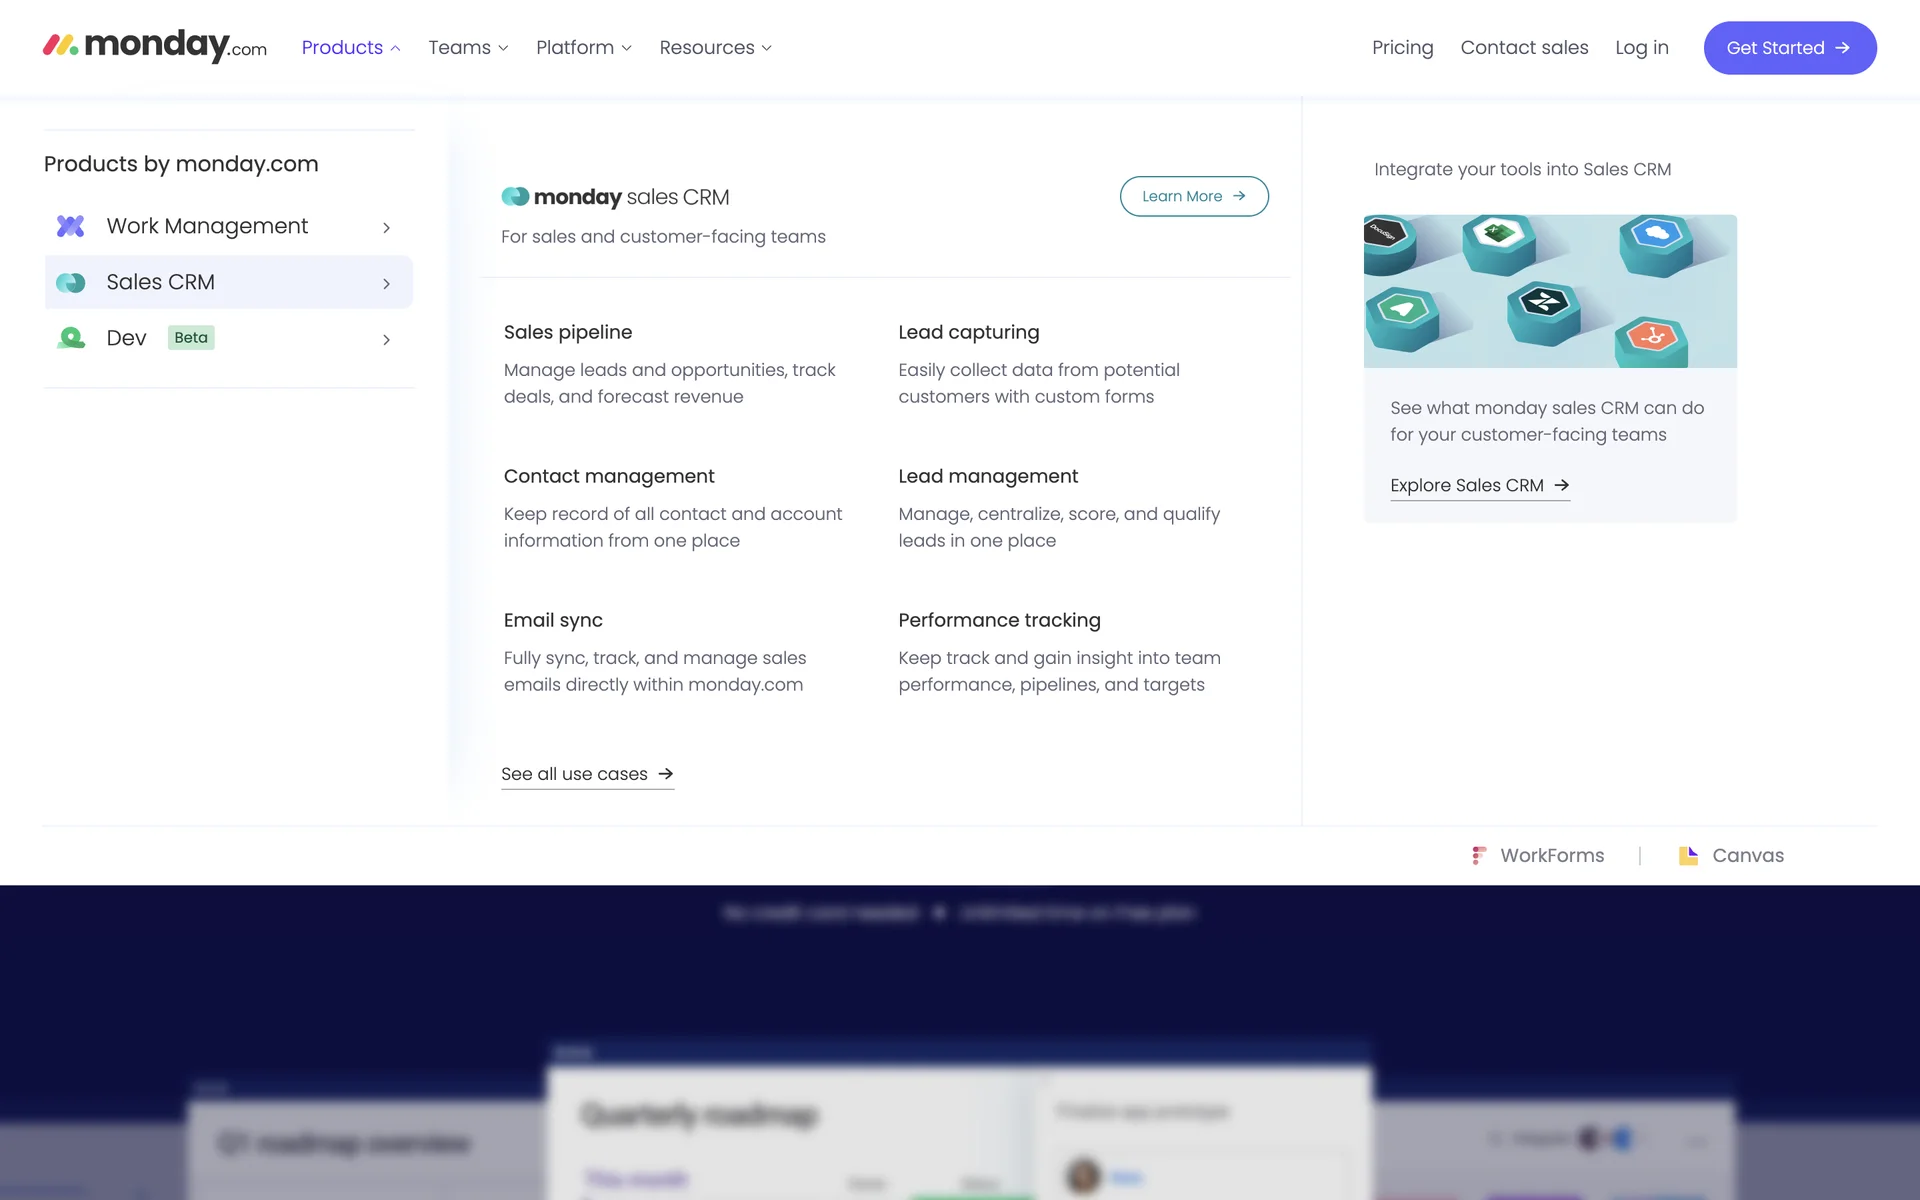The width and height of the screenshot is (1920, 1200).
Task: Expand the Dev chevron arrow
Action: click(x=386, y=340)
